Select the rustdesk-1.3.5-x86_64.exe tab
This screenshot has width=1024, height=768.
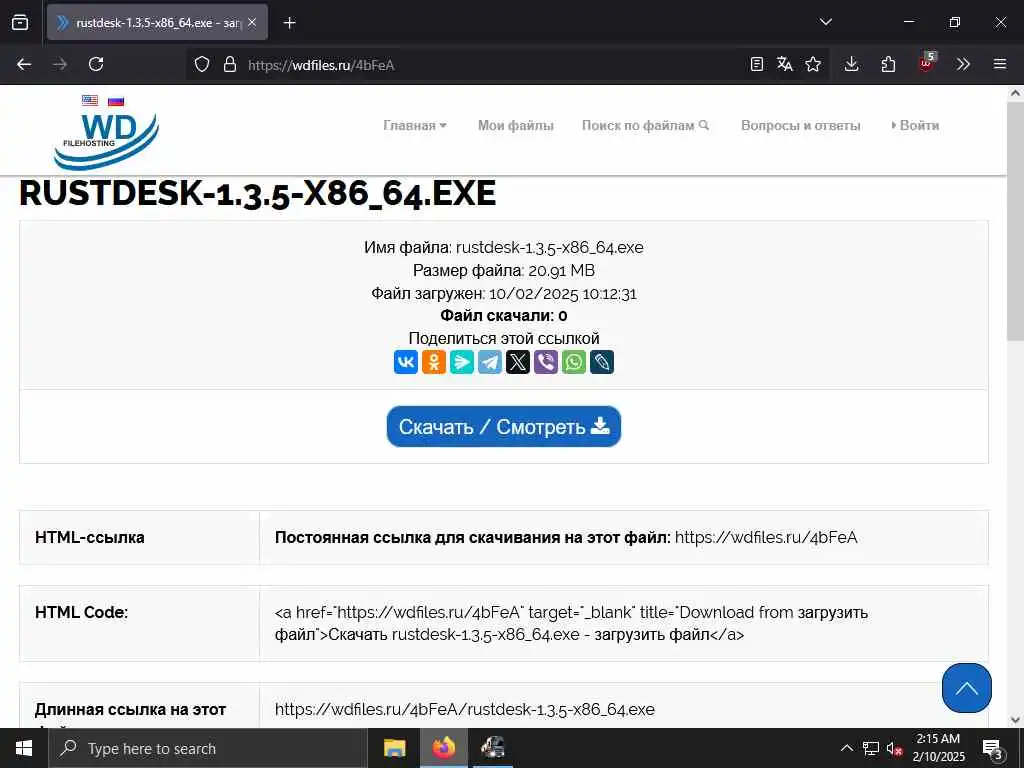tap(157, 23)
